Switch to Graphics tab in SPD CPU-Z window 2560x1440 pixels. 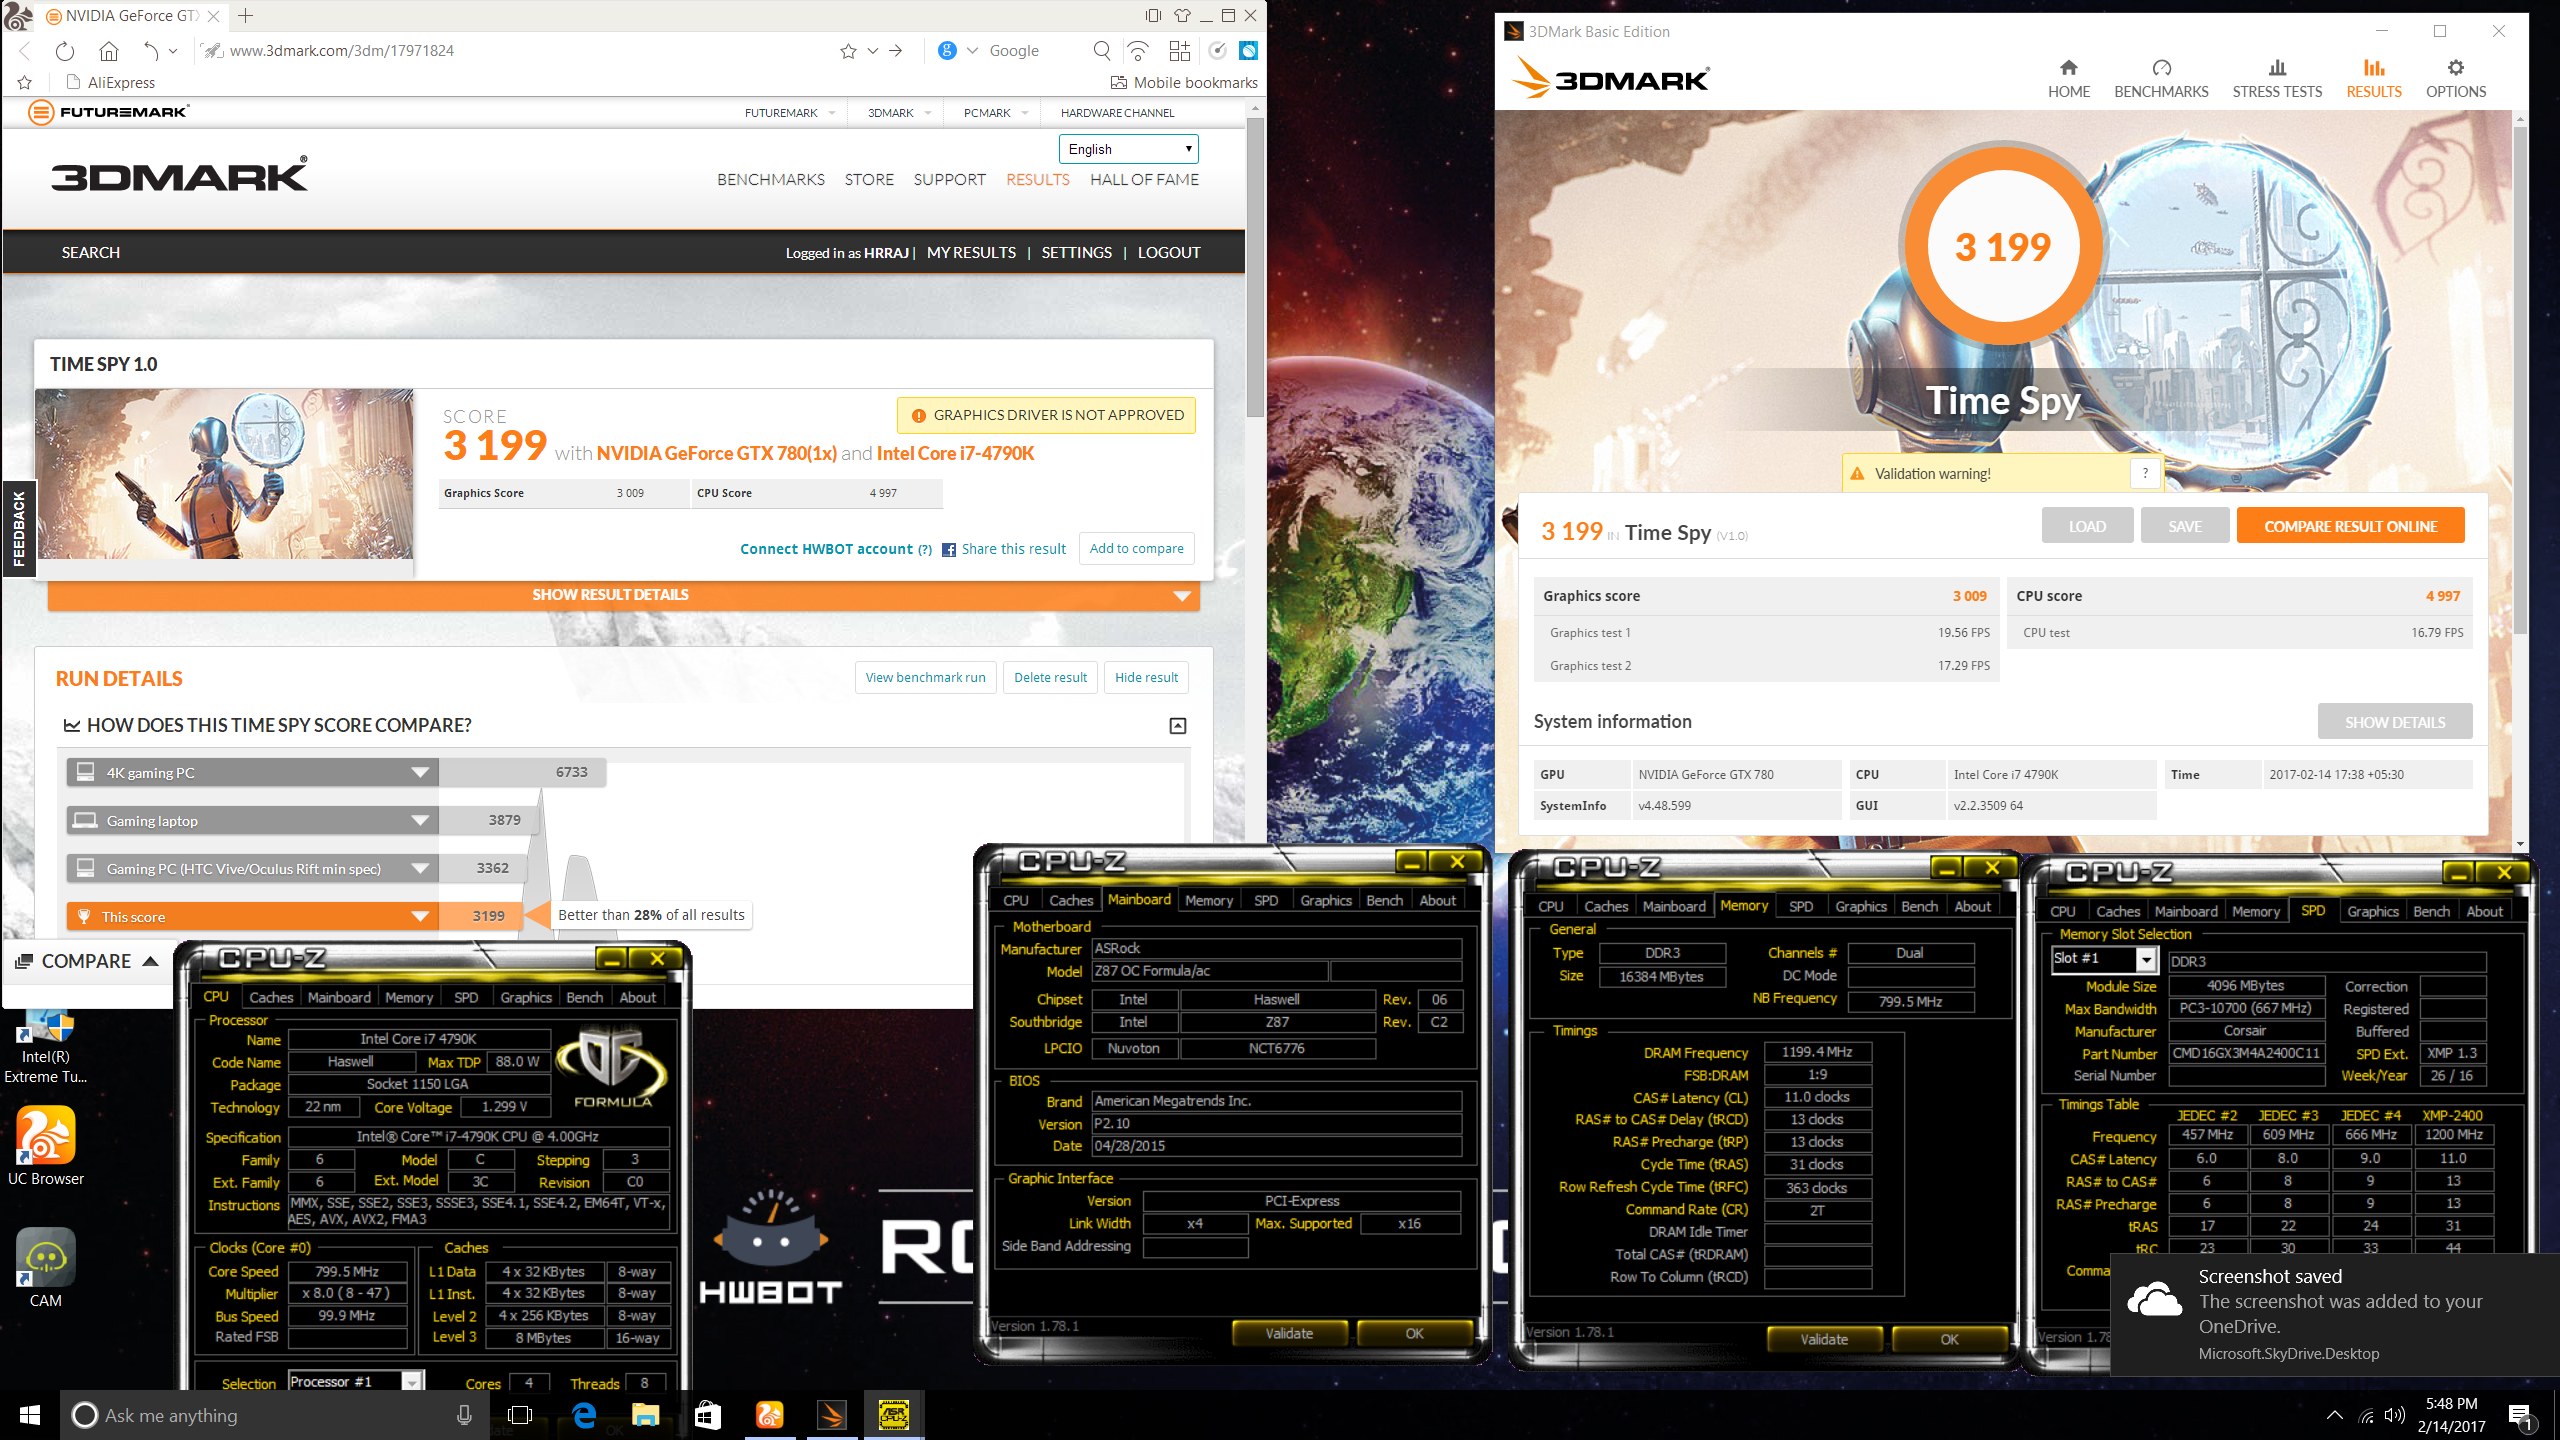(2373, 911)
